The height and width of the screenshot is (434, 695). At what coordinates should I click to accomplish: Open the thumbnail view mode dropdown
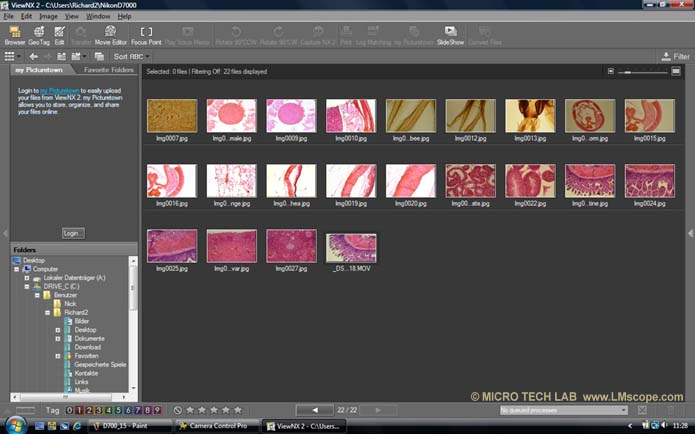click(12, 56)
